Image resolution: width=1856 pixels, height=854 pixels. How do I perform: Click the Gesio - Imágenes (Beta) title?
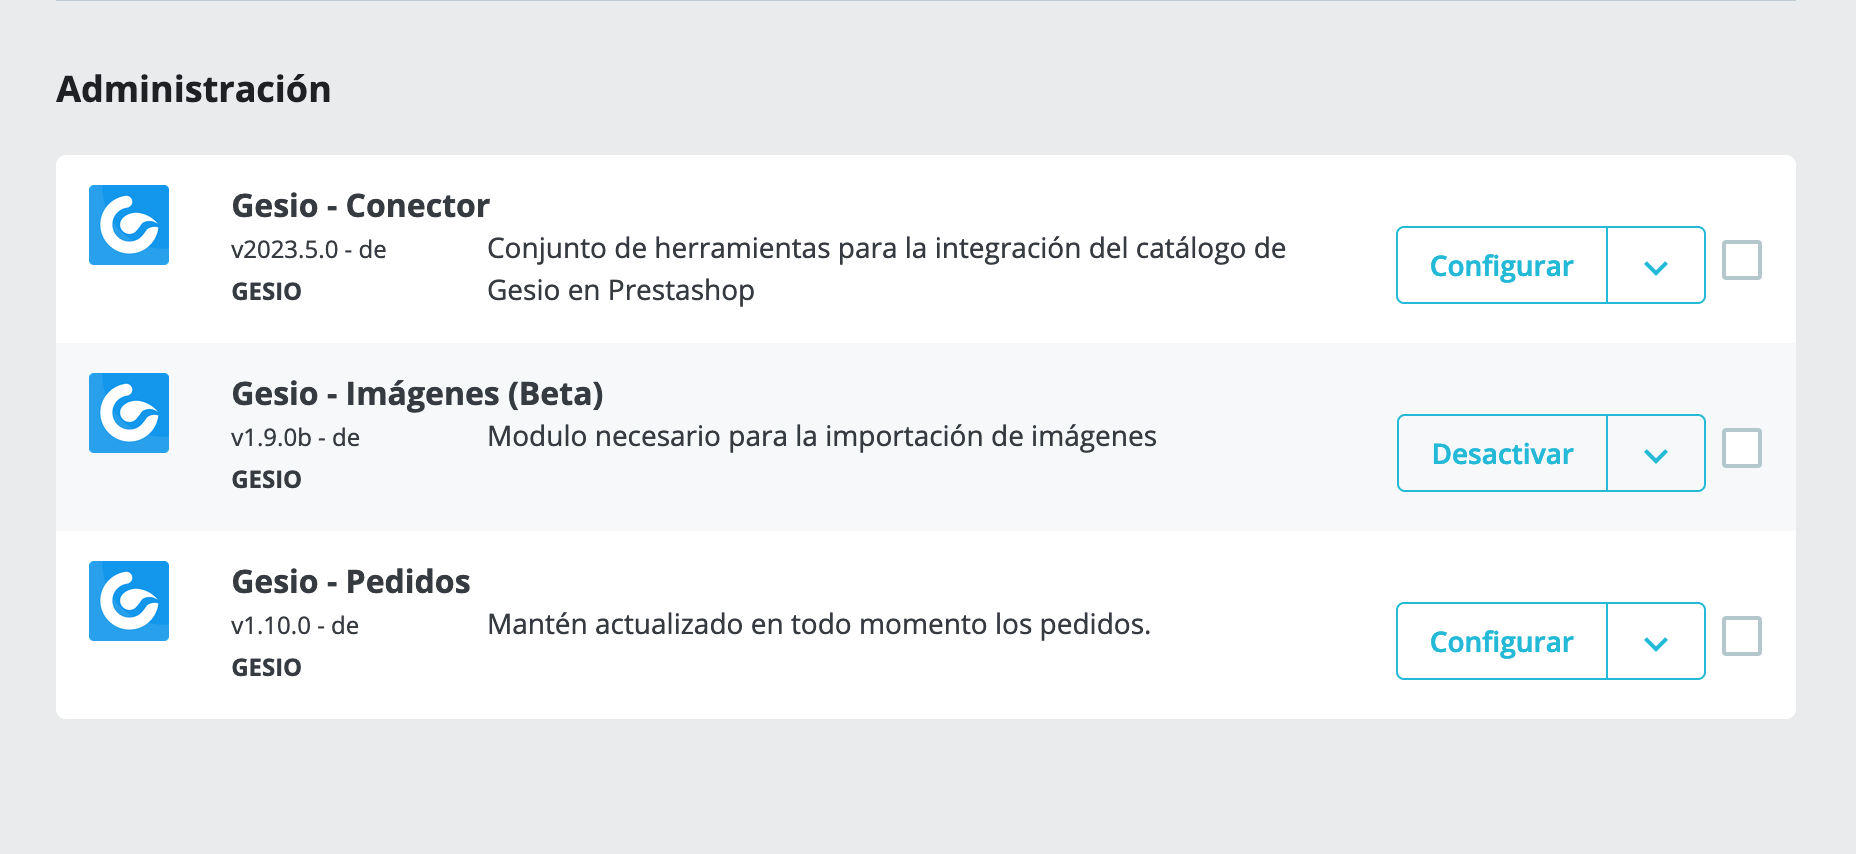click(x=418, y=394)
